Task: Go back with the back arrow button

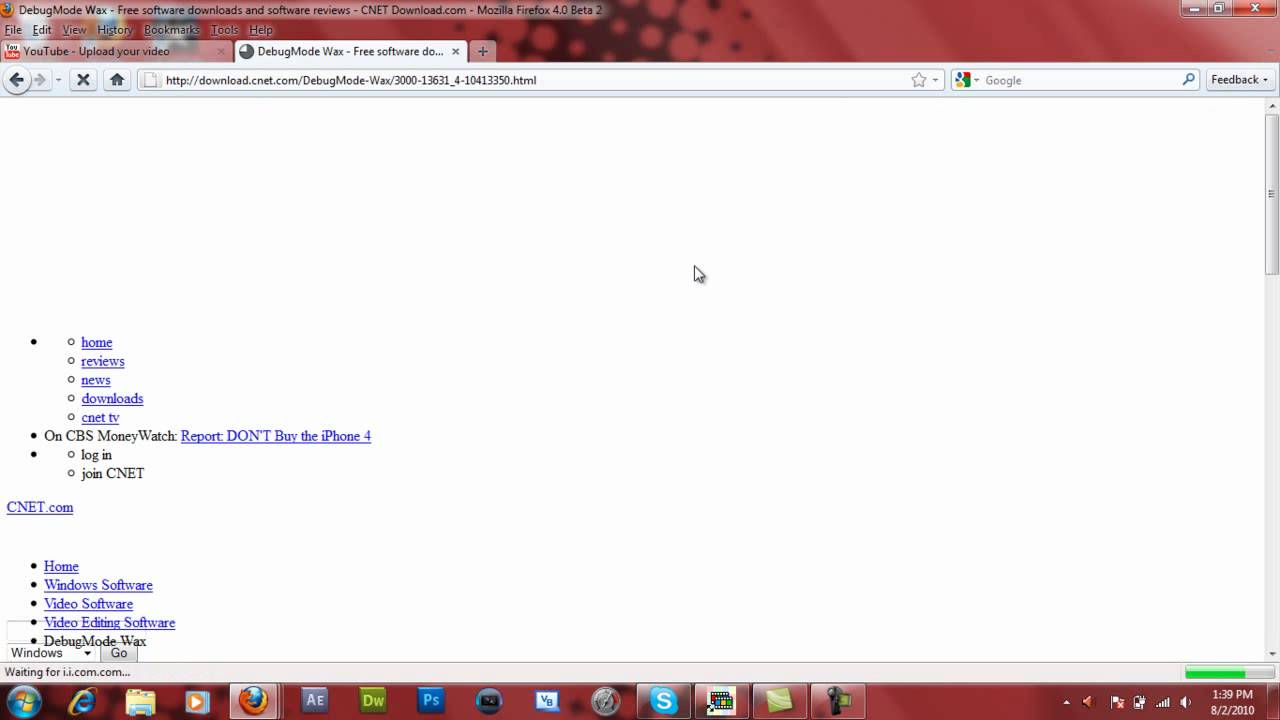Action: 17,80
